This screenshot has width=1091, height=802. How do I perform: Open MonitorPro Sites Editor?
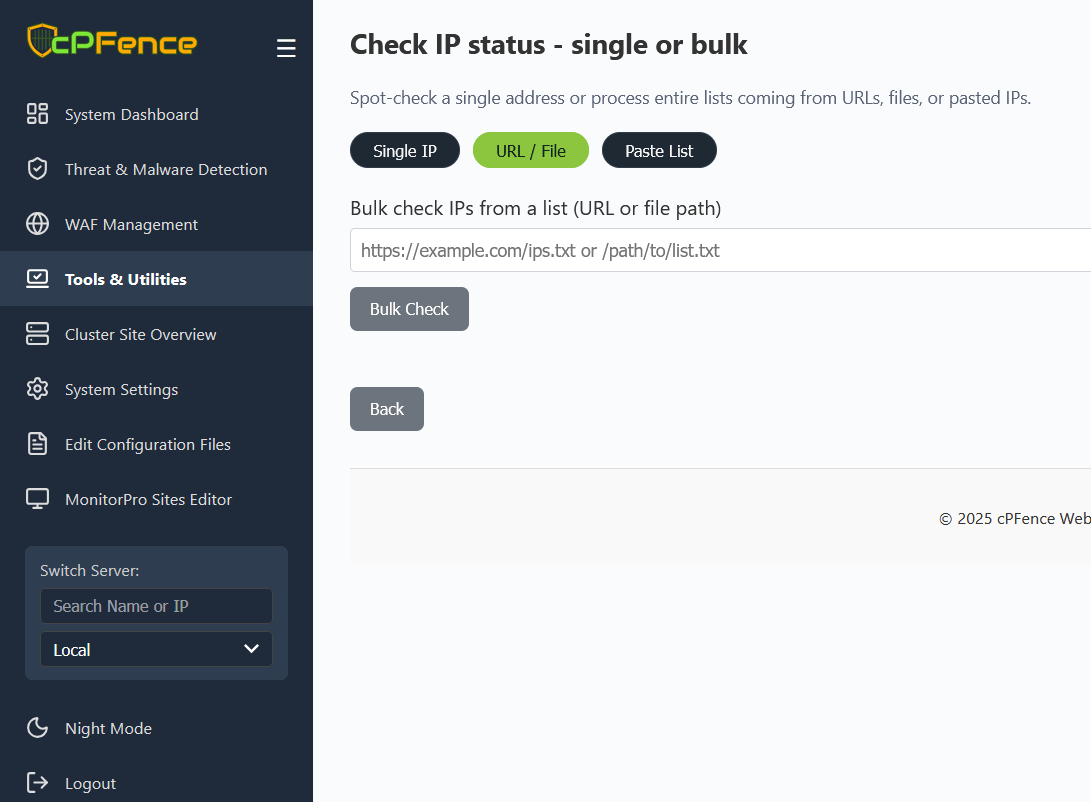tap(157, 499)
